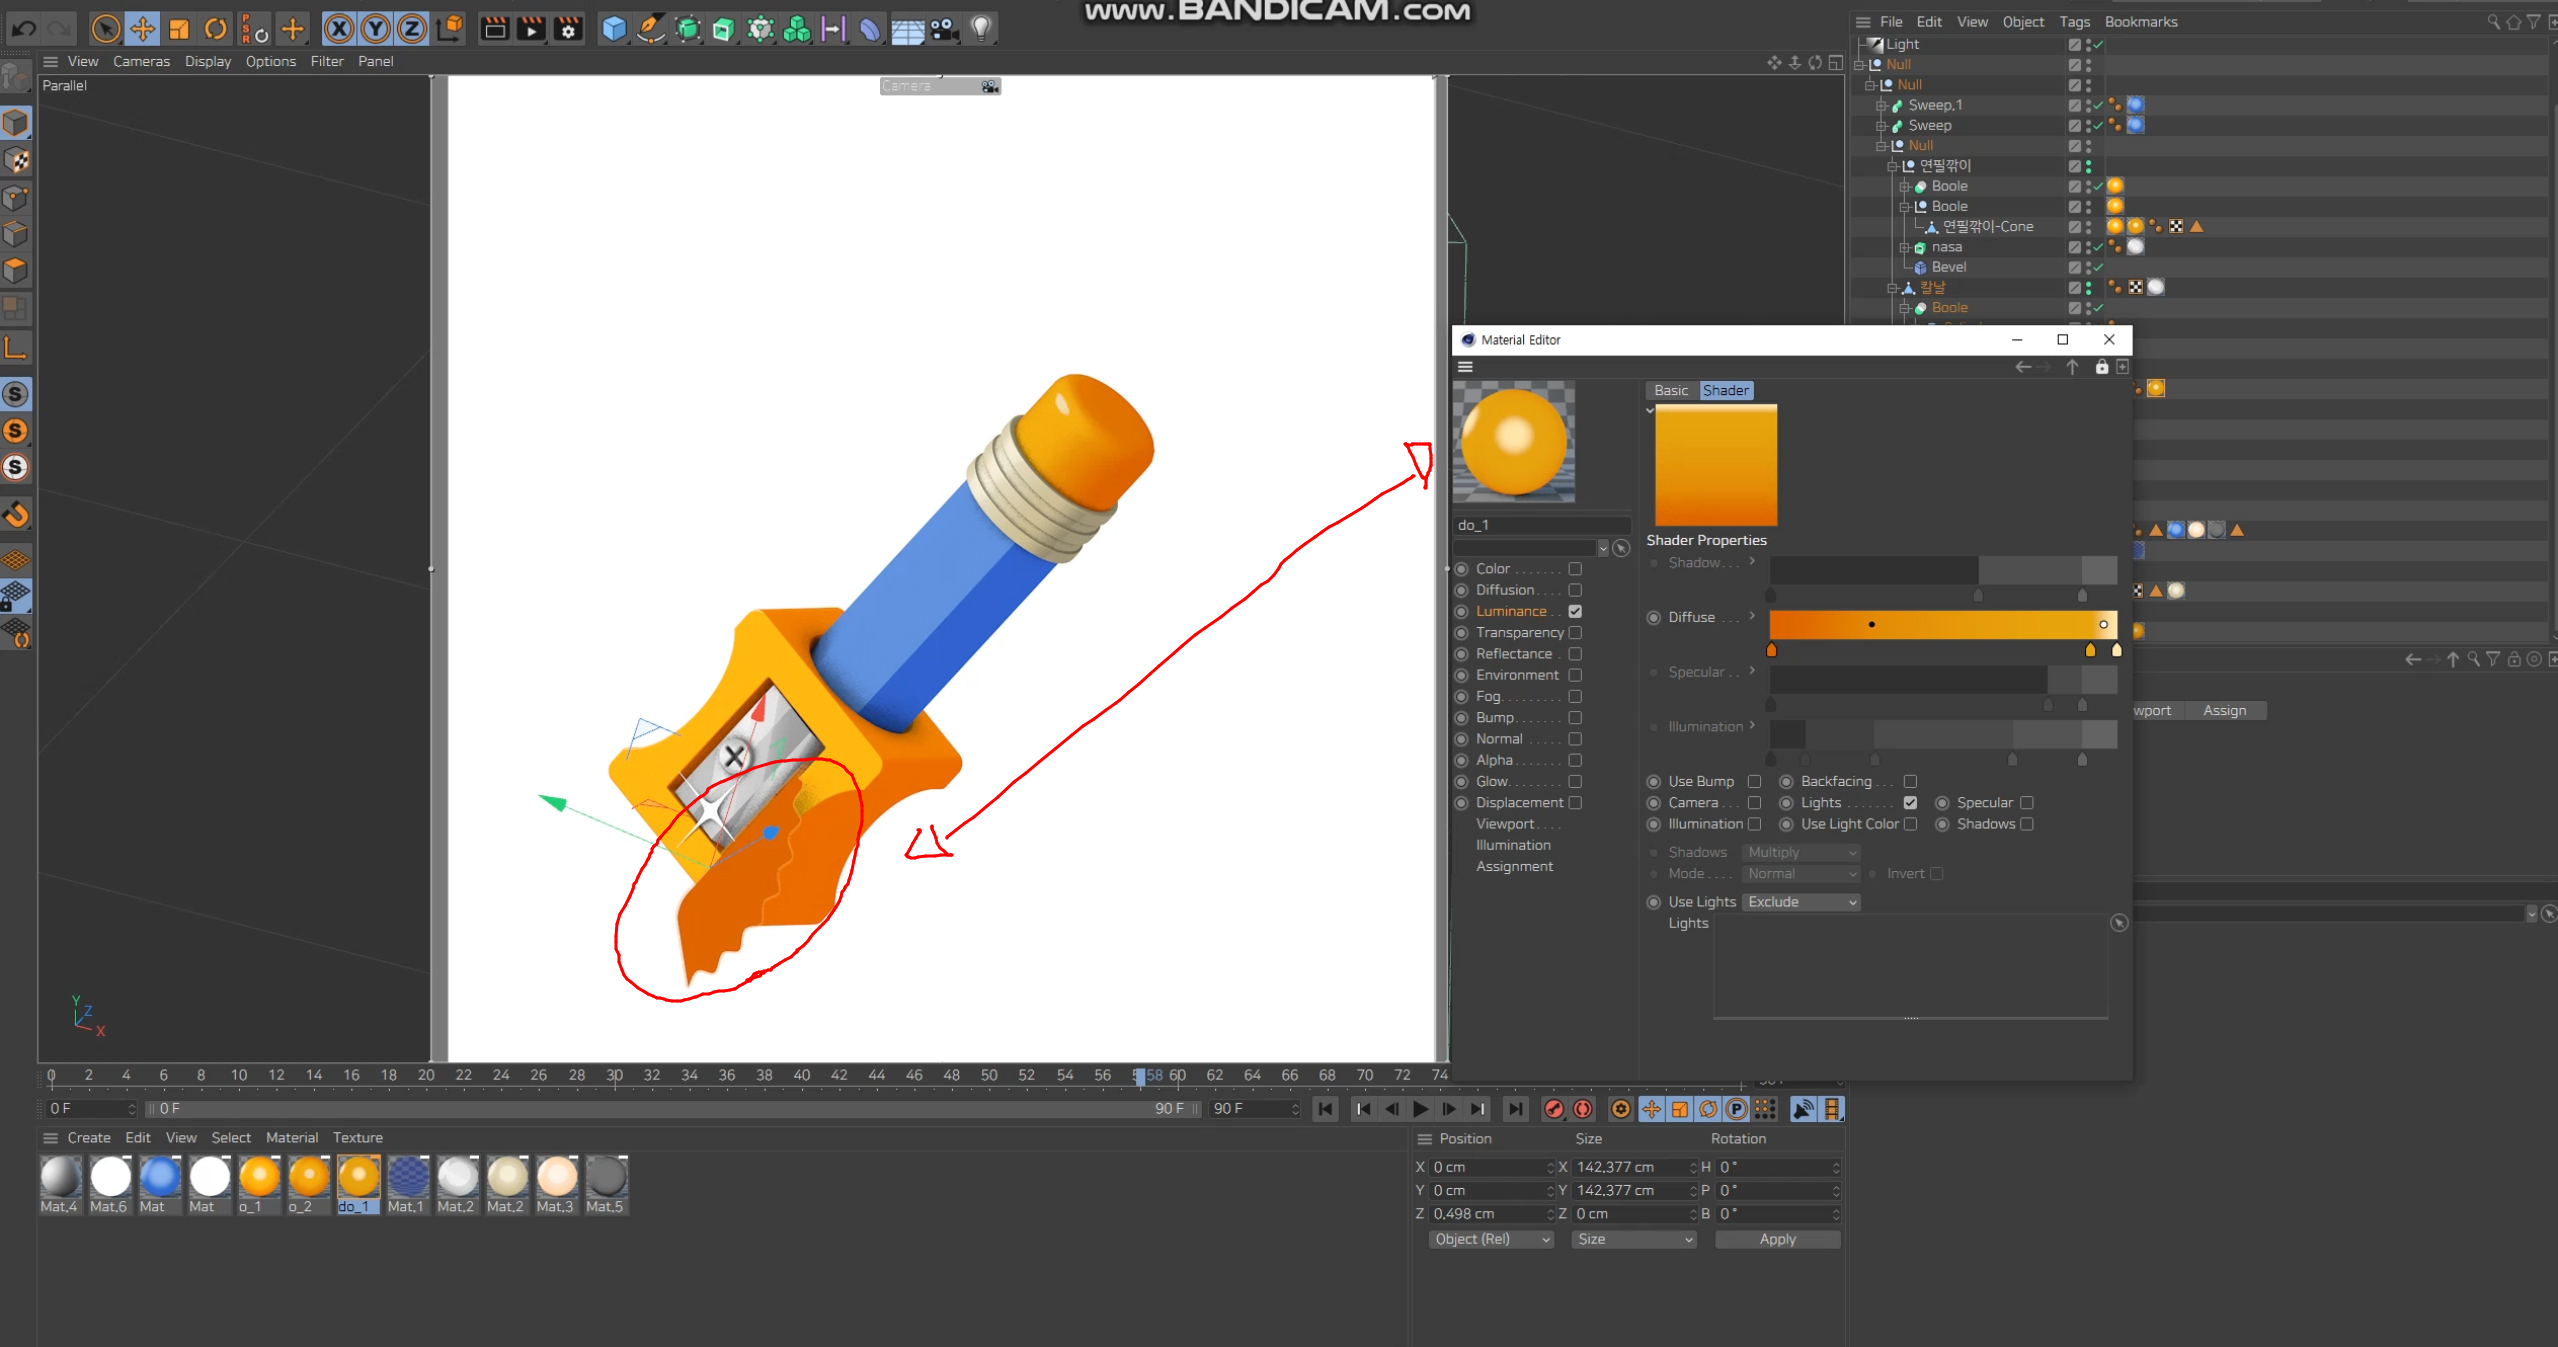Click the Make Editable icon in left sidebar
Viewport: 2558px width, 1347px height.
coord(16,76)
